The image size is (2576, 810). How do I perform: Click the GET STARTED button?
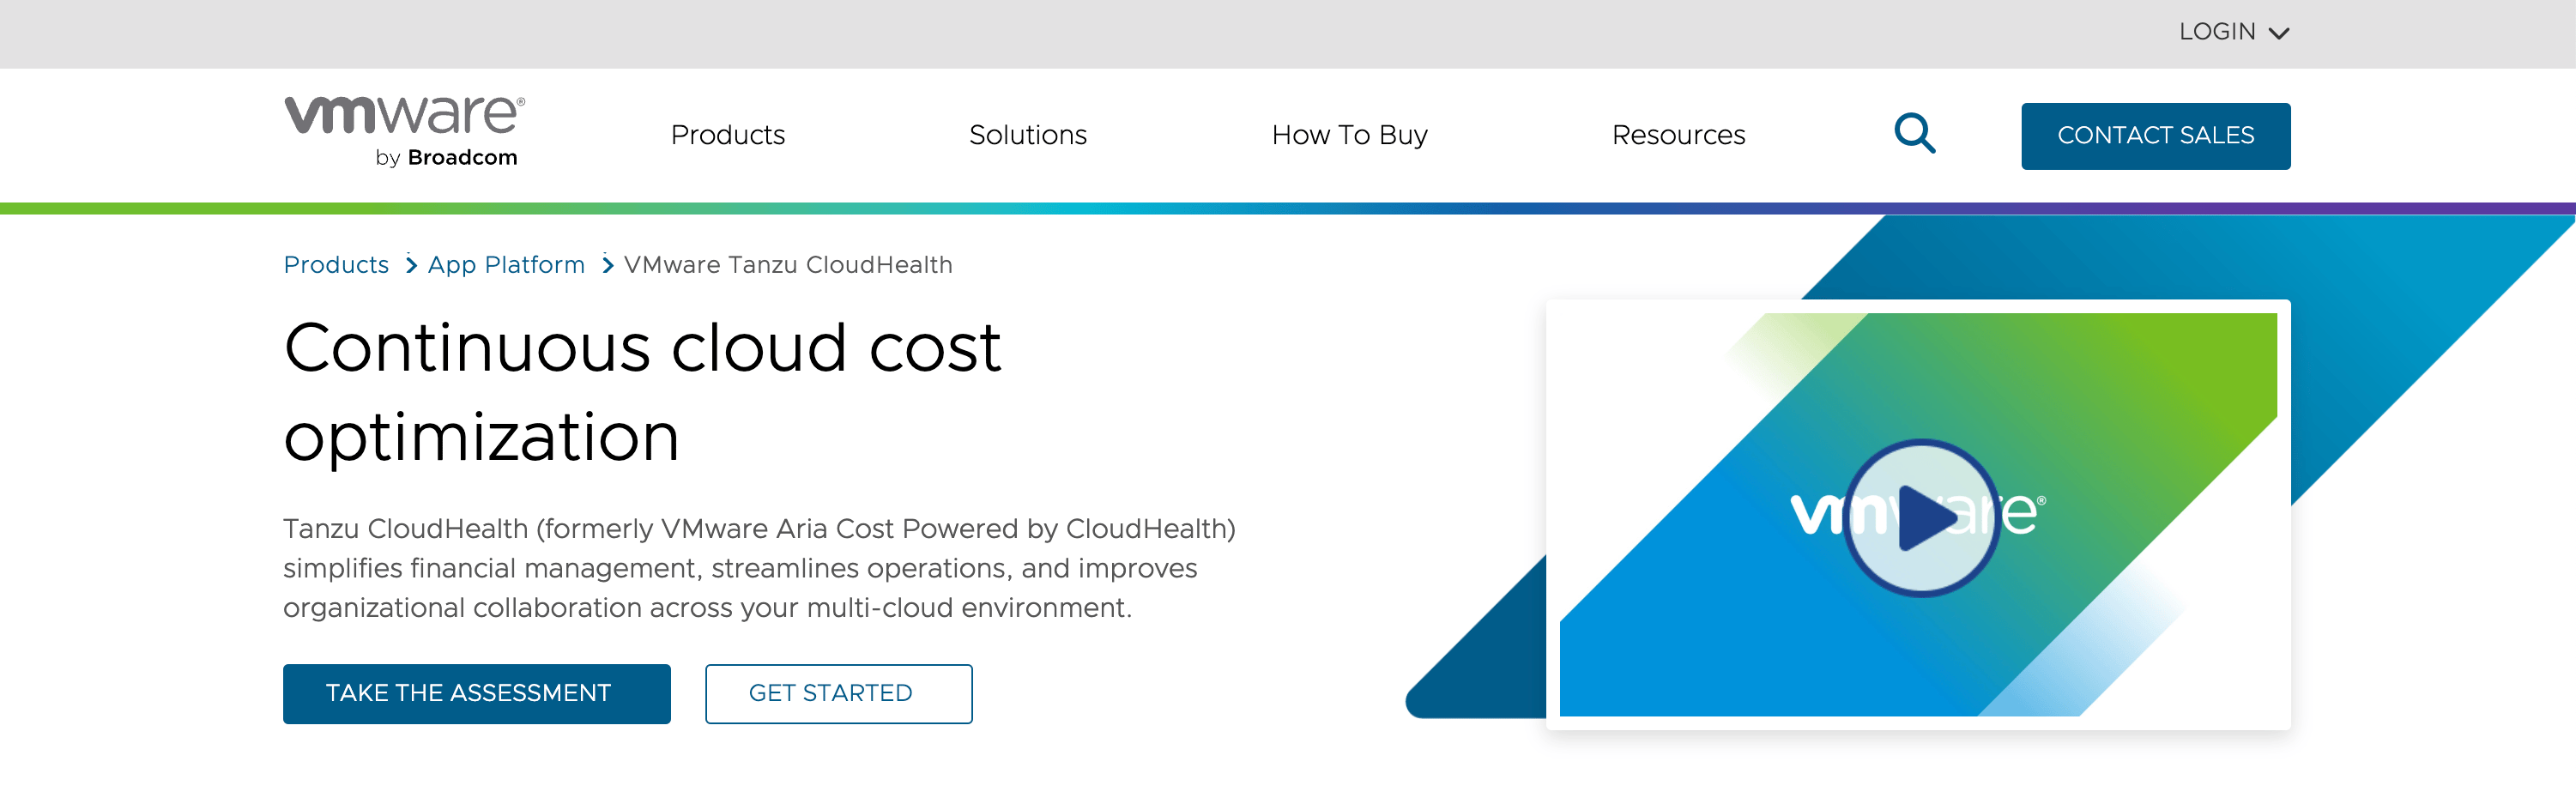pos(839,694)
